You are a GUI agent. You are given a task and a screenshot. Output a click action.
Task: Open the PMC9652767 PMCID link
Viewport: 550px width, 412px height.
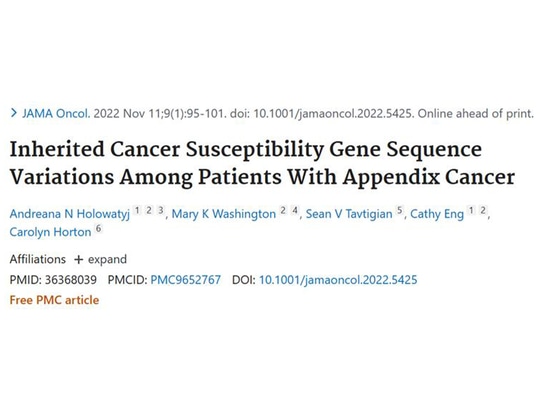coord(186,280)
